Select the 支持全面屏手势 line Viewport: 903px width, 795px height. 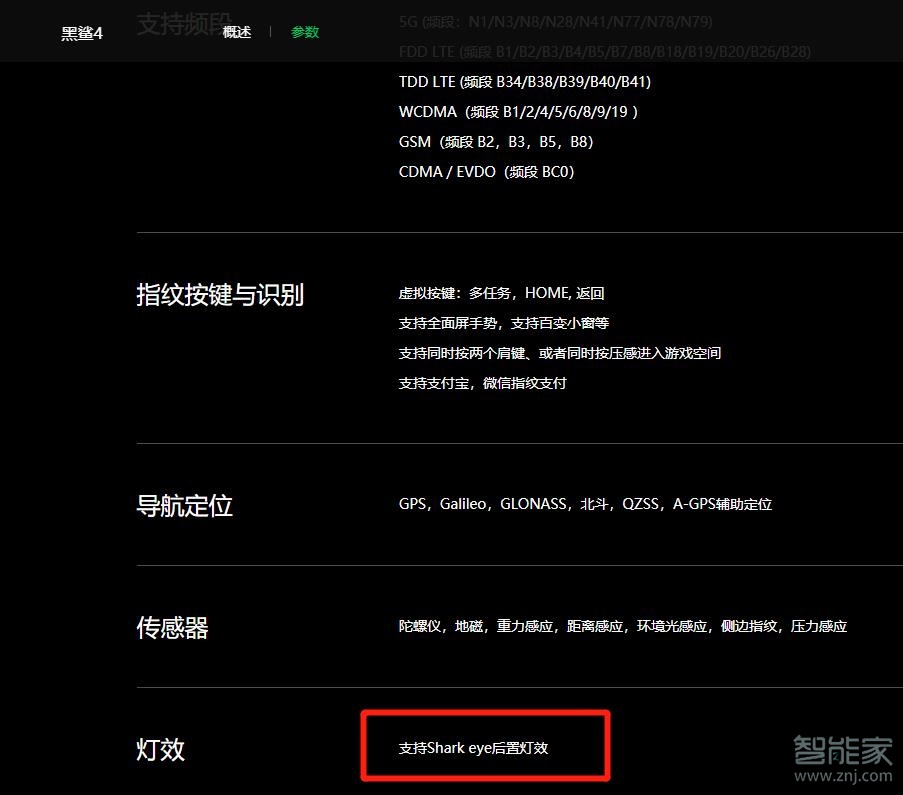click(504, 323)
